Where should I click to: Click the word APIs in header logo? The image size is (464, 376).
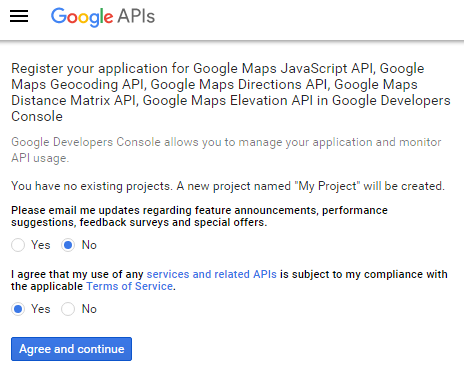(x=136, y=16)
